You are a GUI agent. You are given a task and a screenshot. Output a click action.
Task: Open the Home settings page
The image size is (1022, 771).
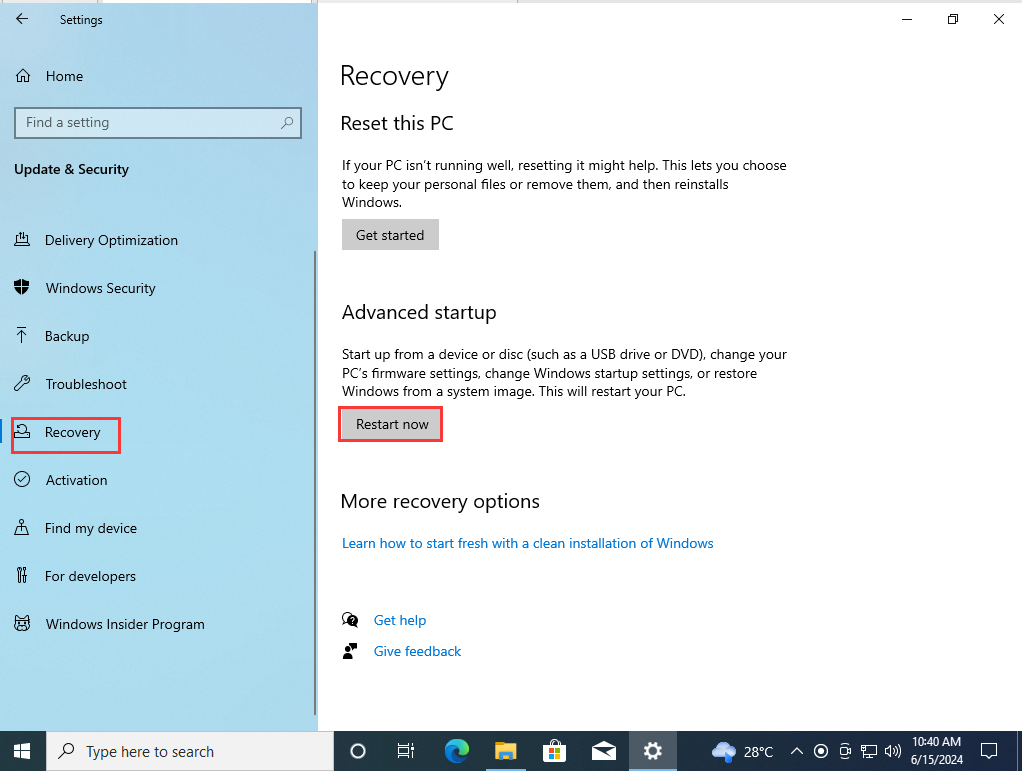coord(66,76)
